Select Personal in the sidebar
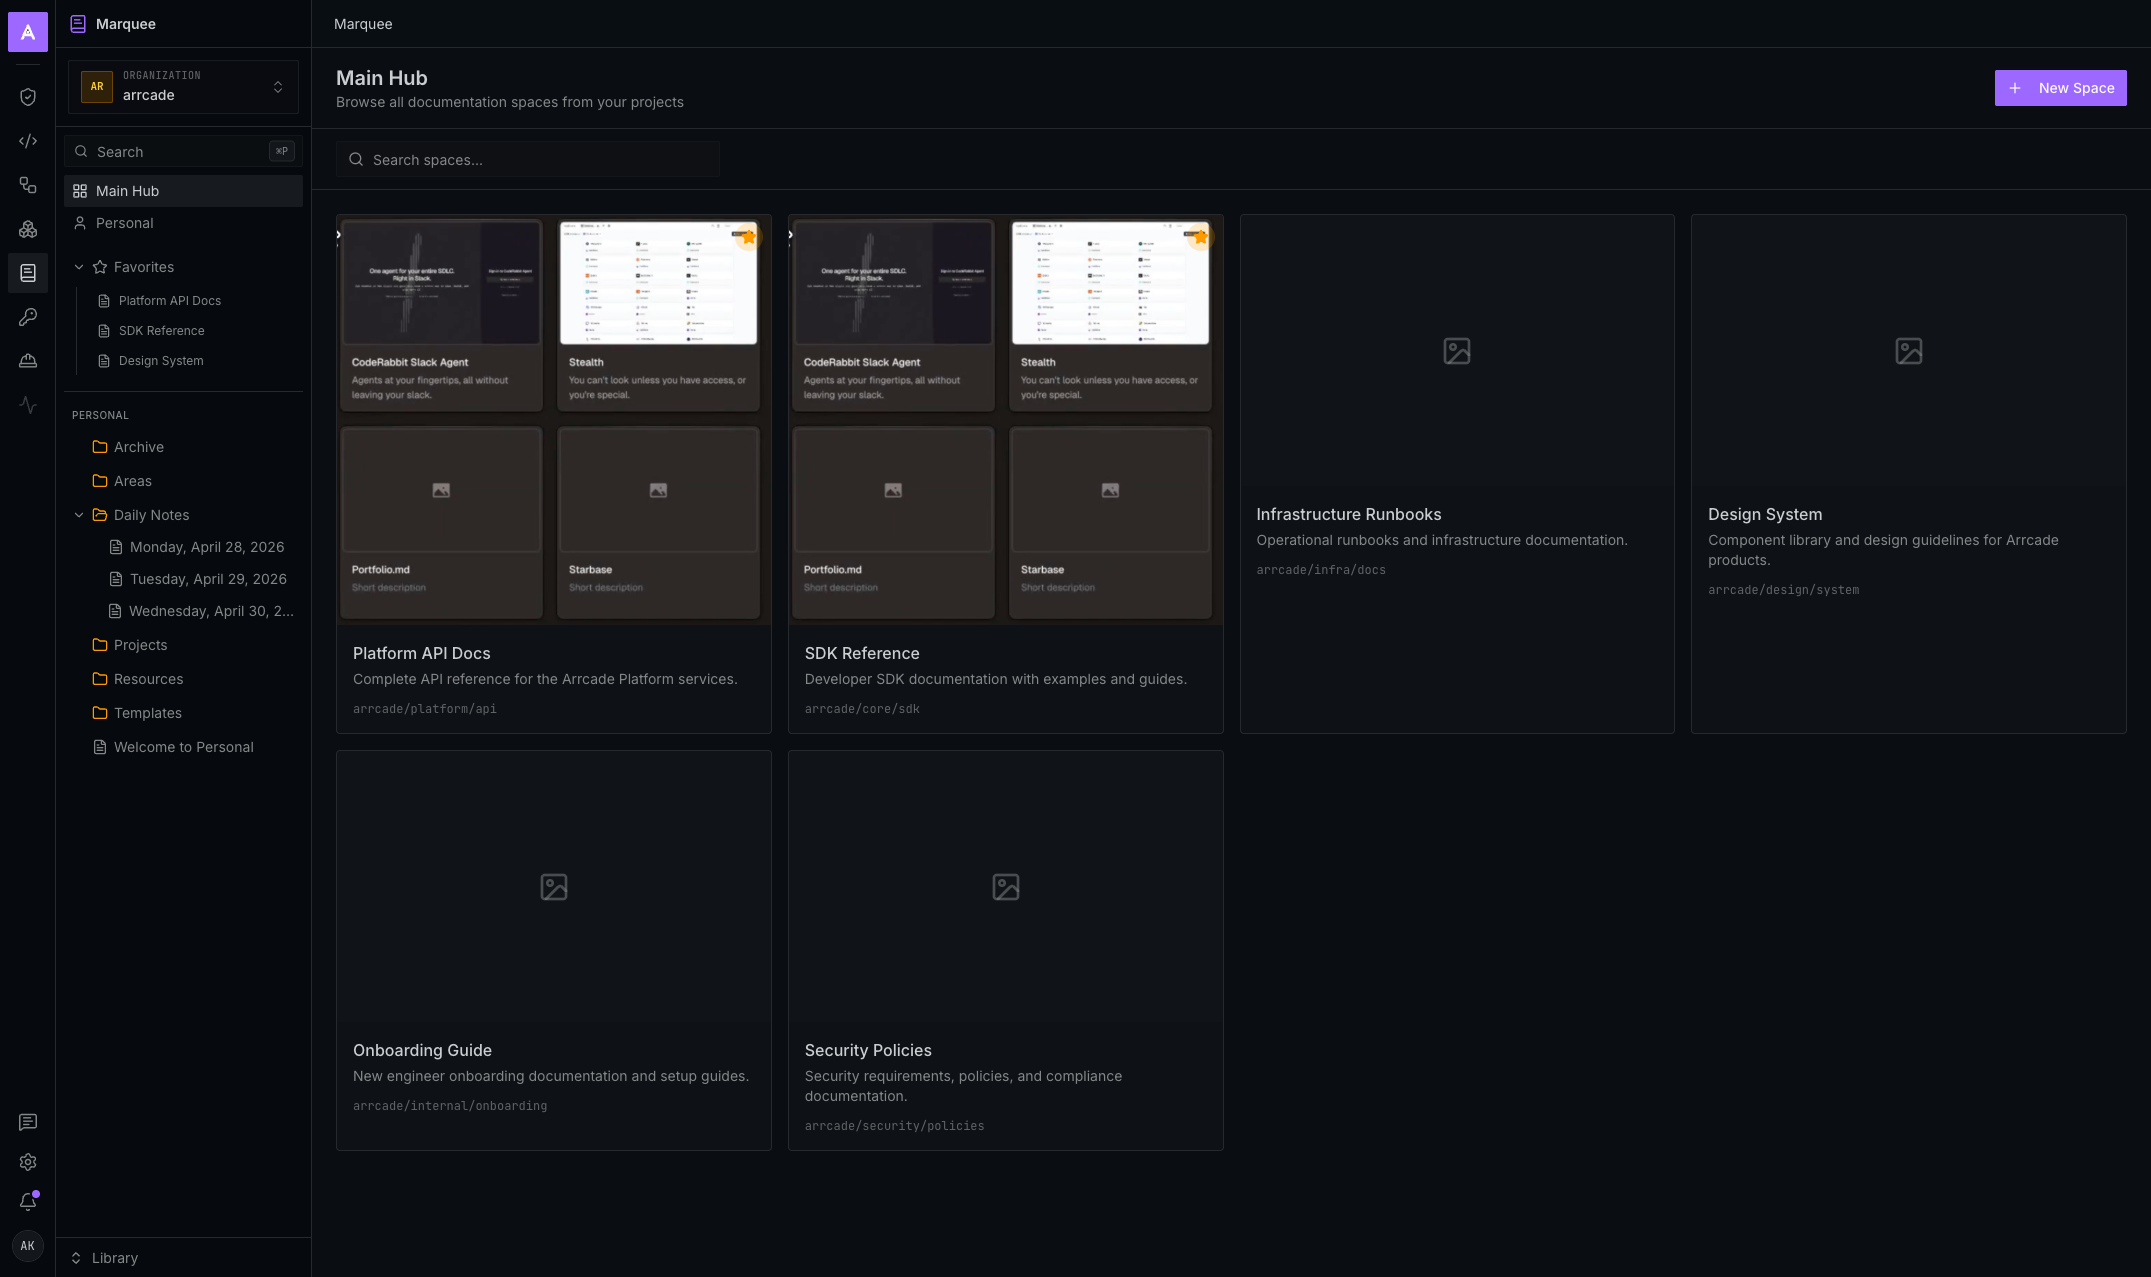The image size is (2151, 1277). point(183,223)
